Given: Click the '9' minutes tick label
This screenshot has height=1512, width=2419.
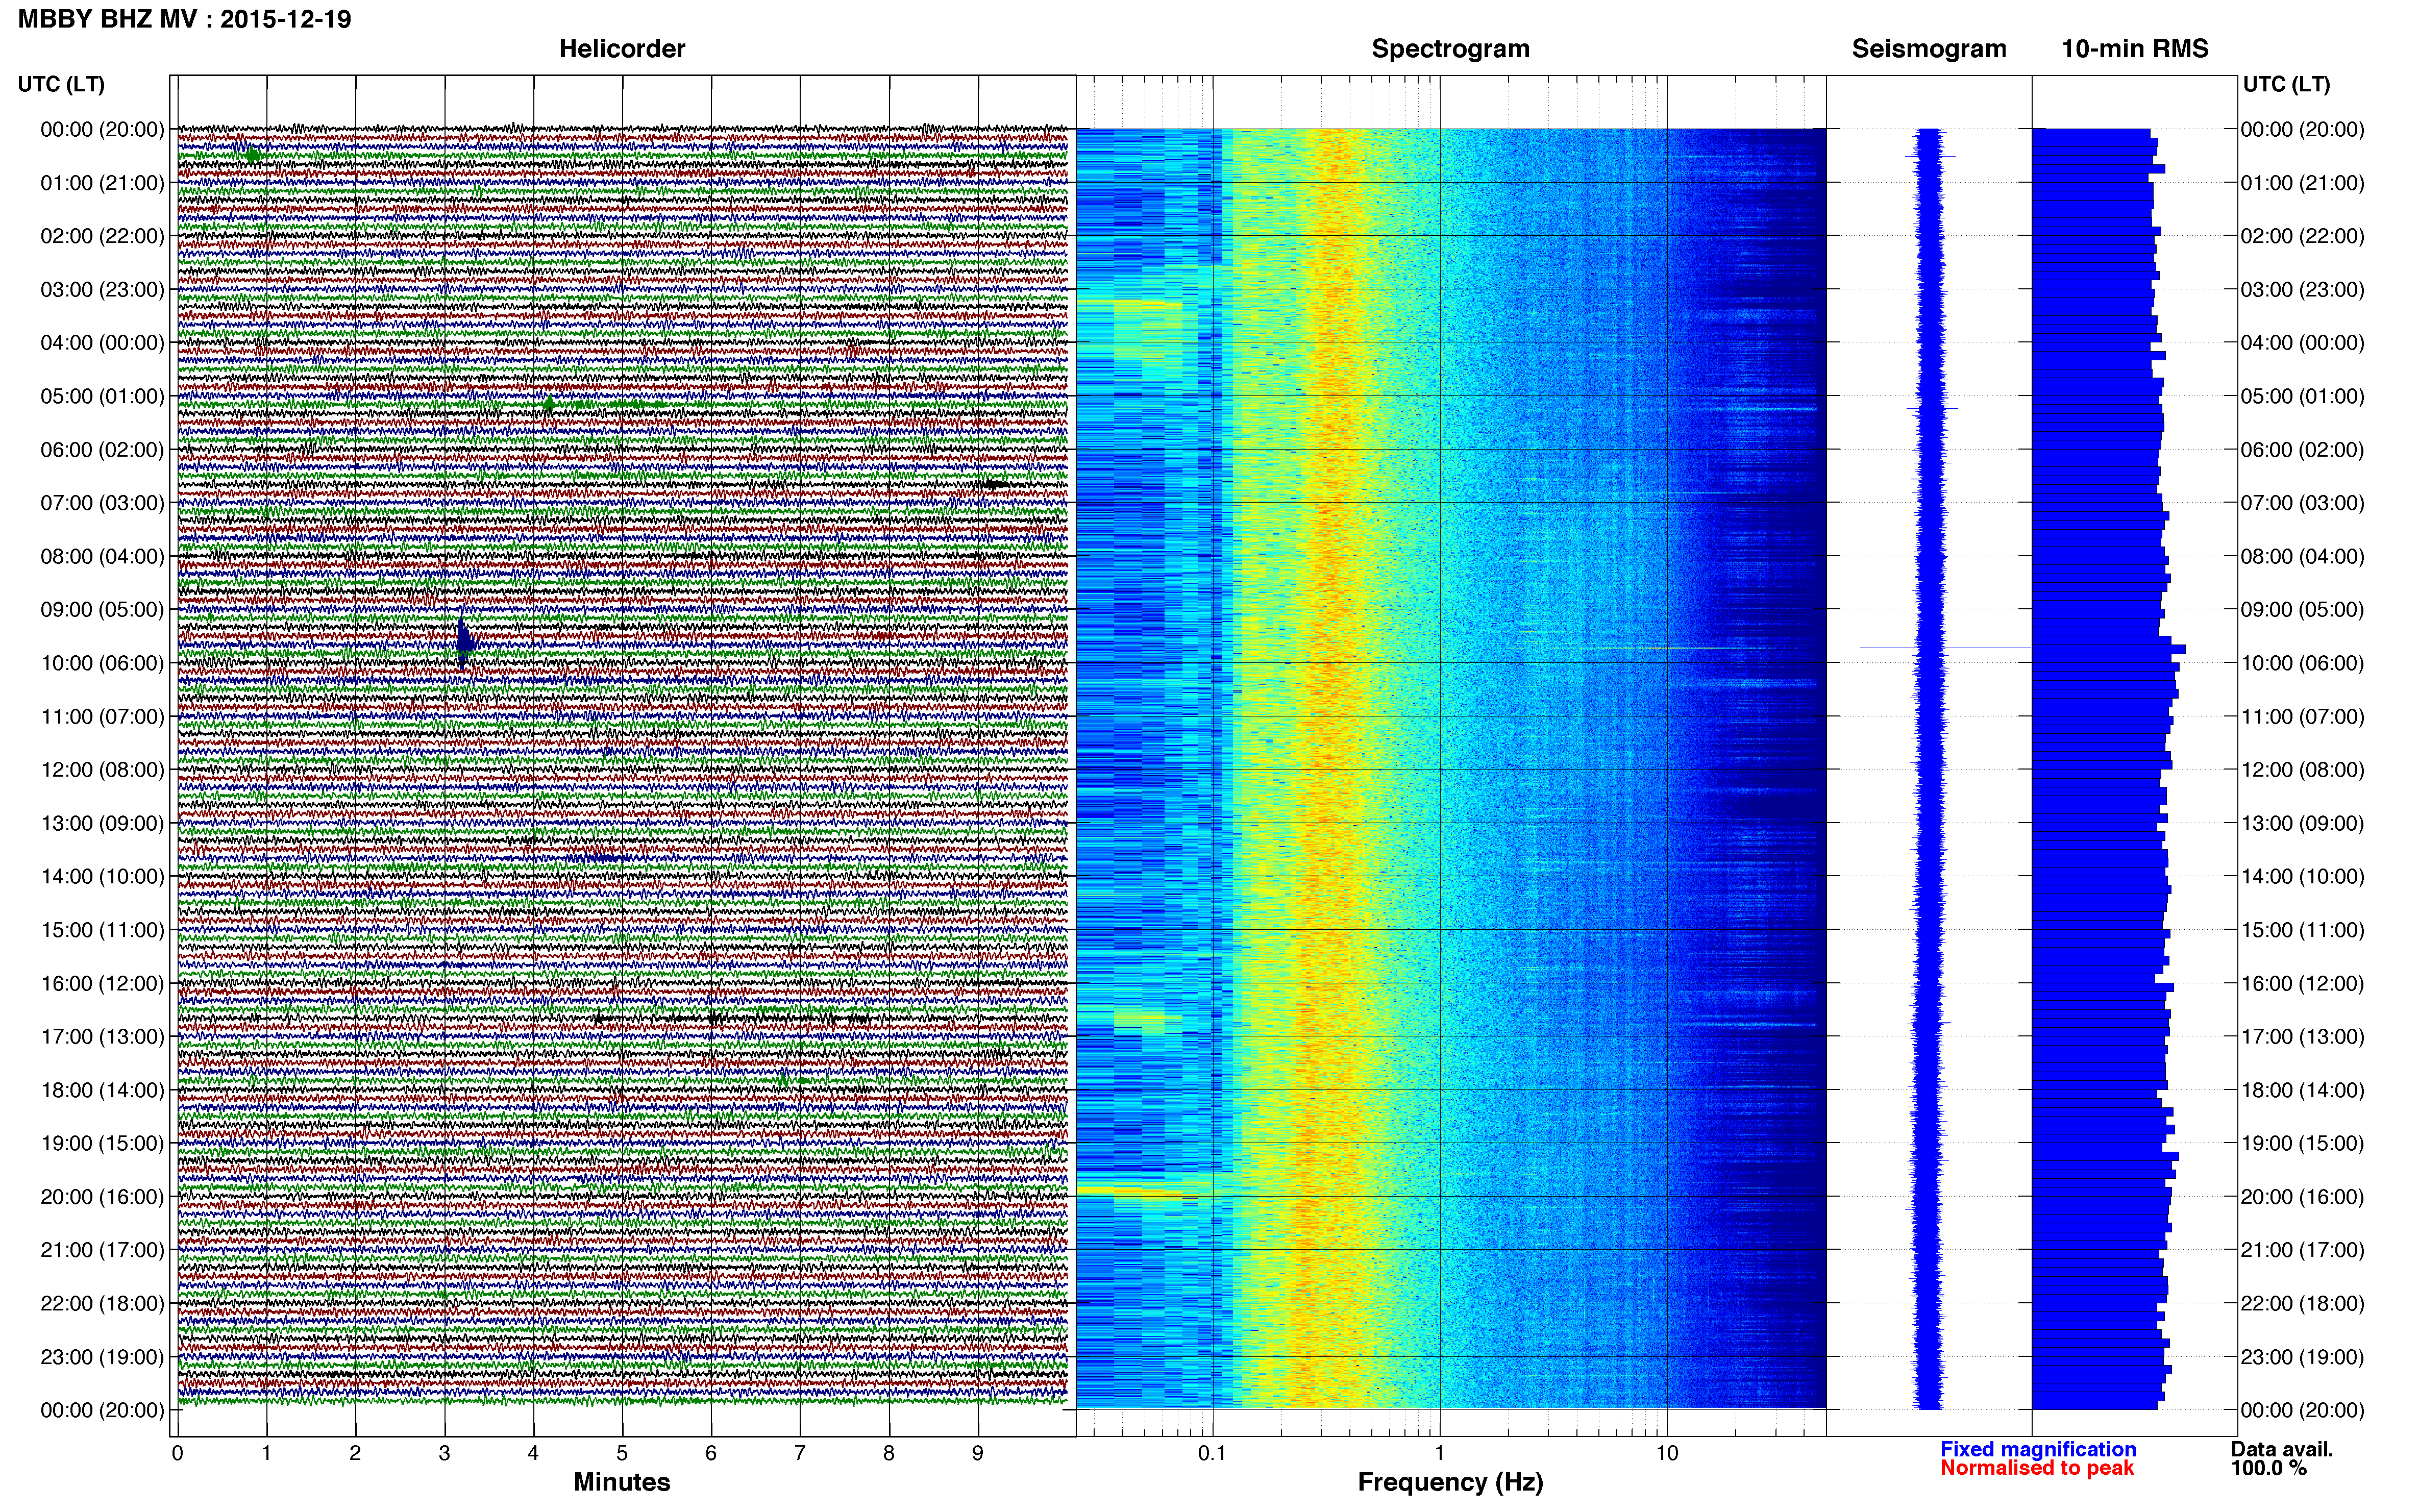Looking at the screenshot, I should (978, 1453).
